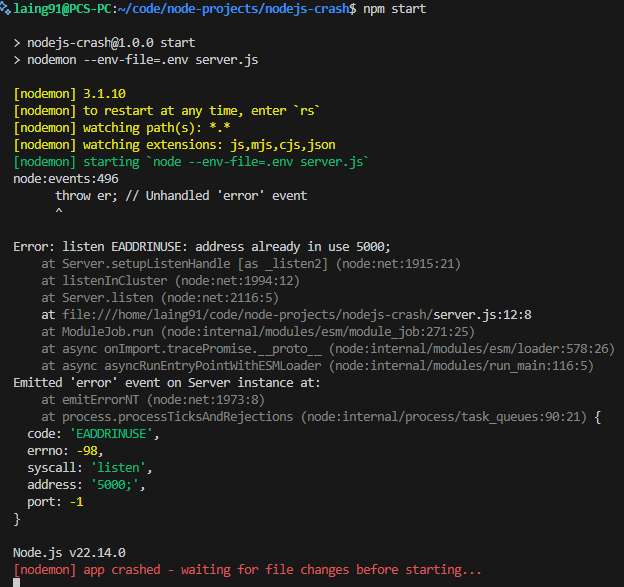Click the green 'starting `node --env-file=.env server.js`' line
The image size is (624, 587).
click(x=226, y=162)
